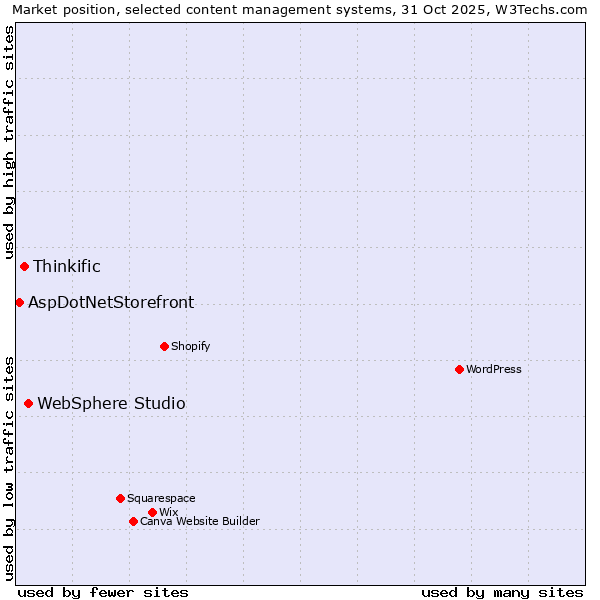Click the Wix data point marker
600x600 pixels.
pyautogui.click(x=152, y=512)
